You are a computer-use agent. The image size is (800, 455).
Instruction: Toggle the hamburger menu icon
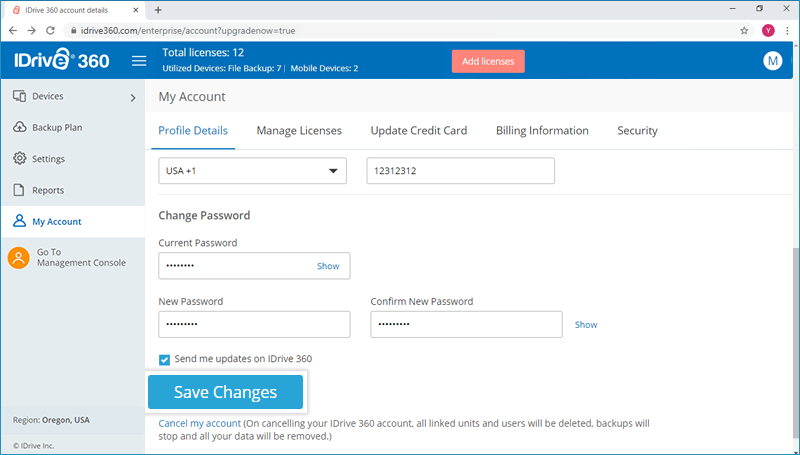coord(139,61)
